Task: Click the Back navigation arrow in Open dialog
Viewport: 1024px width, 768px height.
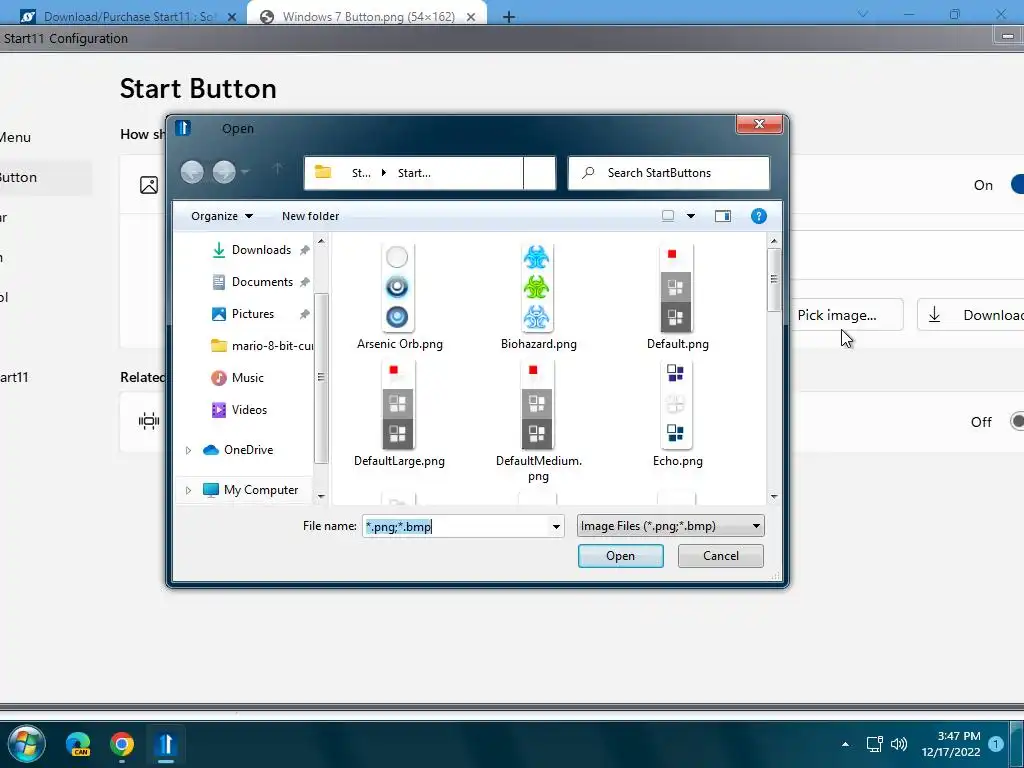Action: 192,172
